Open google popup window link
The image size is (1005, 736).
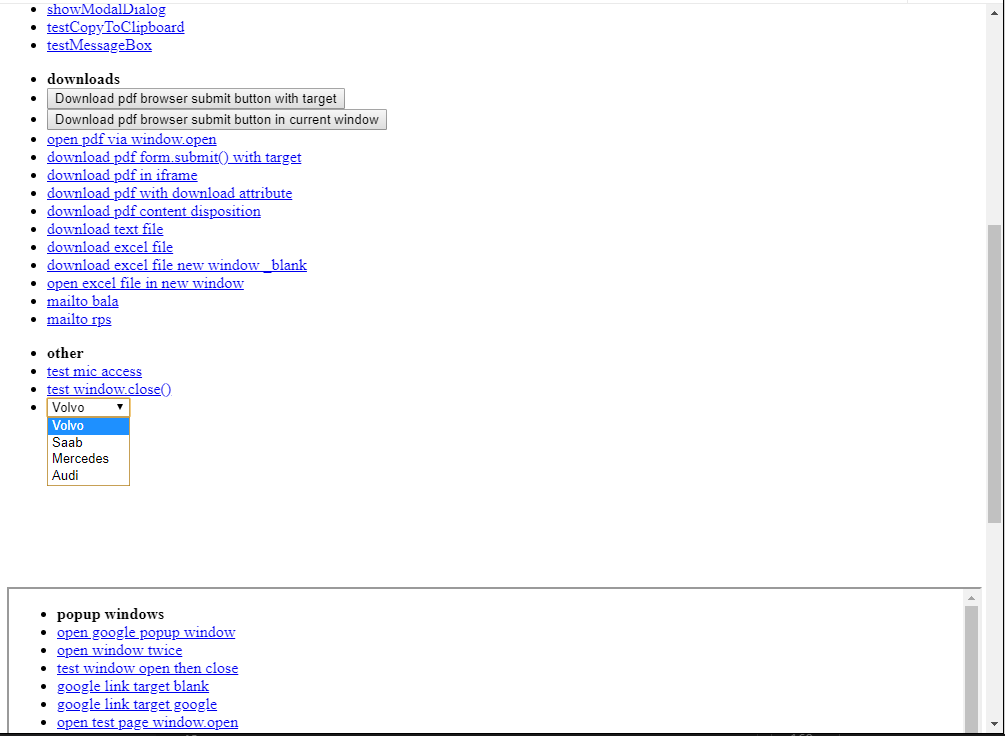tap(146, 632)
